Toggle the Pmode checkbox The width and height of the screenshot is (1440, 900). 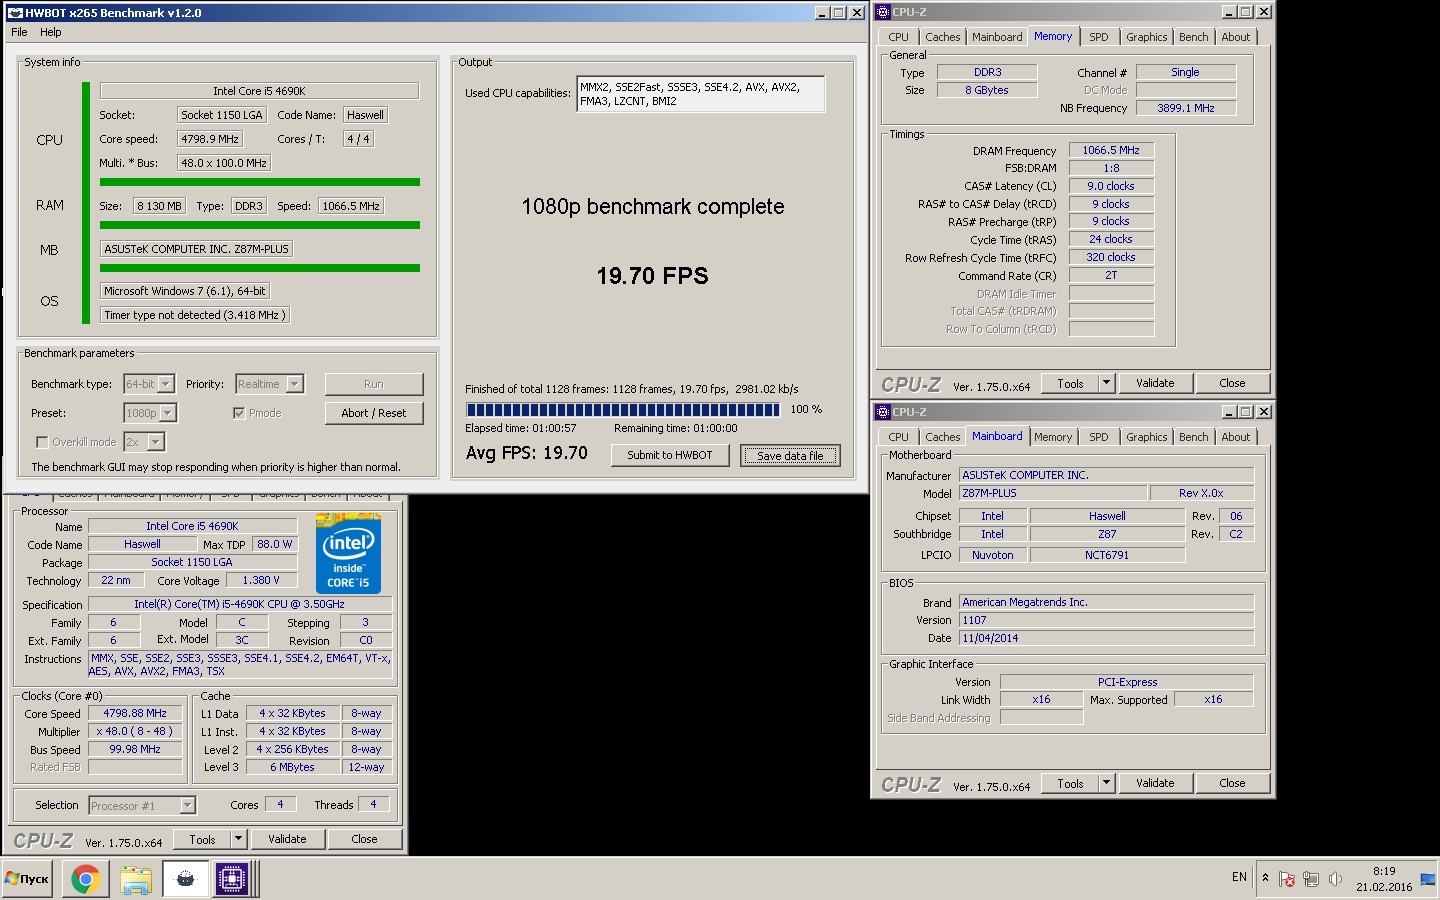coord(239,413)
